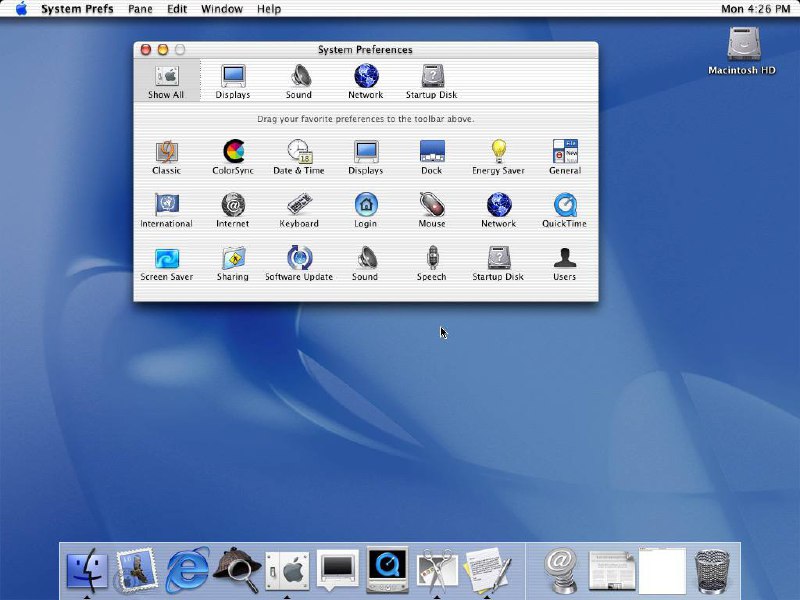This screenshot has width=800, height=600.
Task: Open the QuickTime preference pane
Action: 565,210
